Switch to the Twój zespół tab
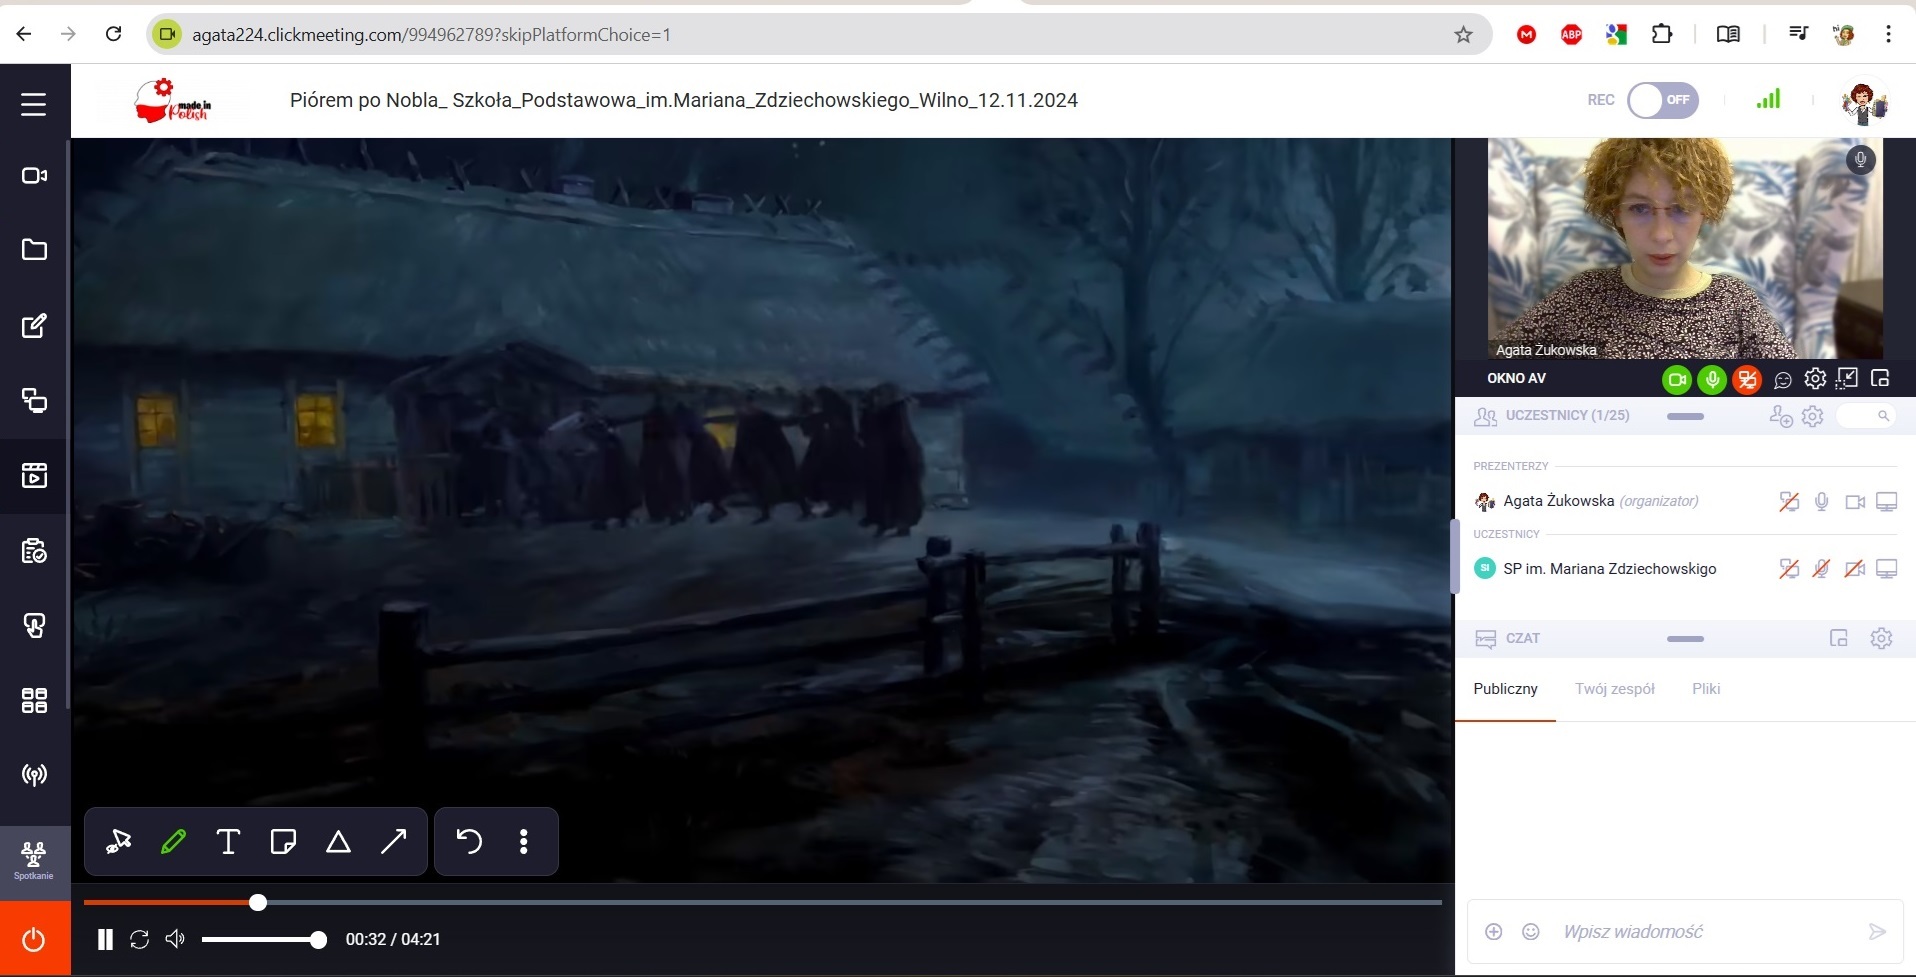Screen dimensions: 1916x977 click(1615, 689)
